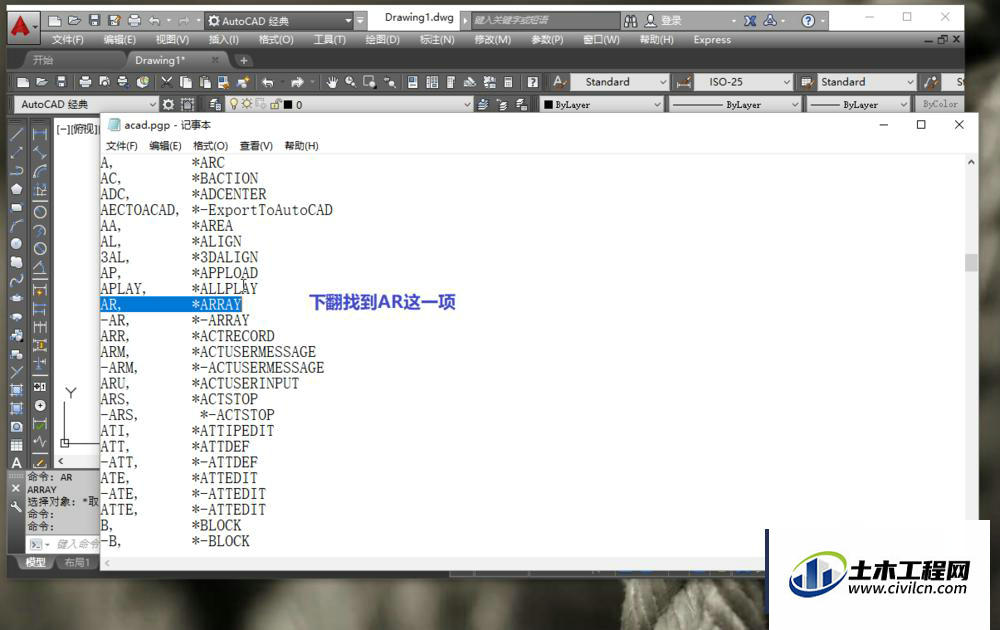Click the quick access Save icon
The width and height of the screenshot is (1000, 630).
coord(94,21)
